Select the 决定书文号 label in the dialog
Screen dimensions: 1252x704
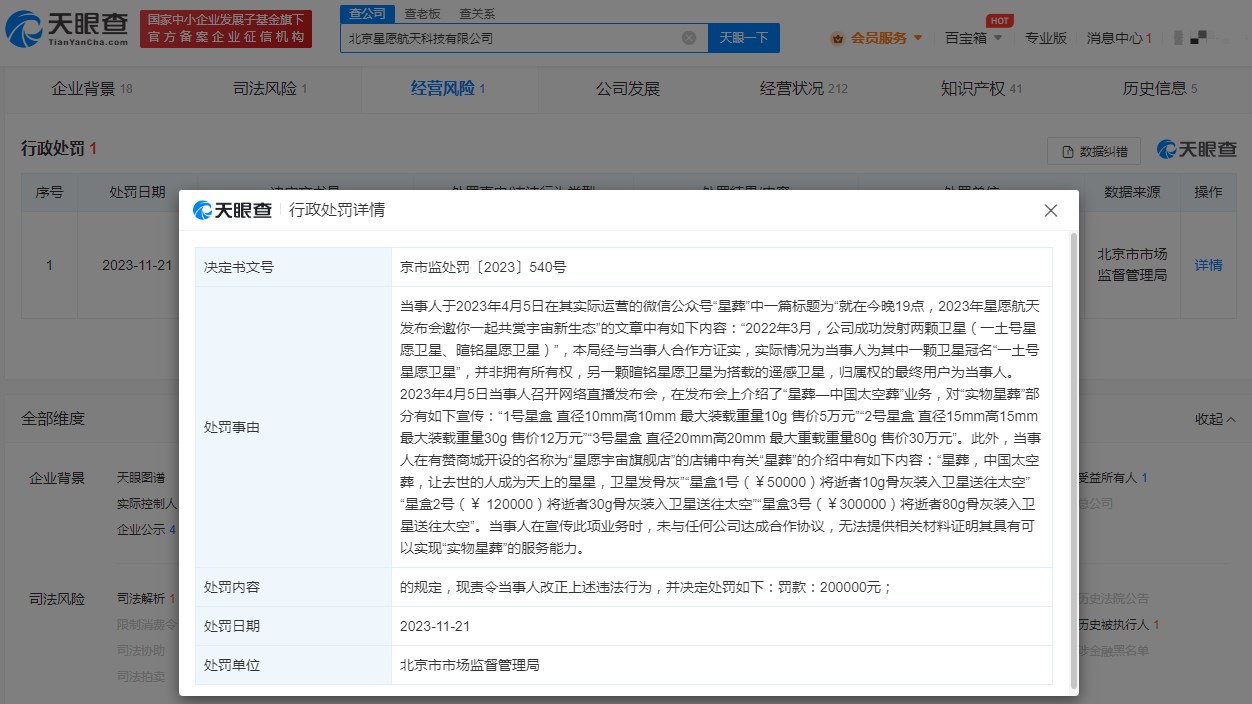(x=238, y=267)
